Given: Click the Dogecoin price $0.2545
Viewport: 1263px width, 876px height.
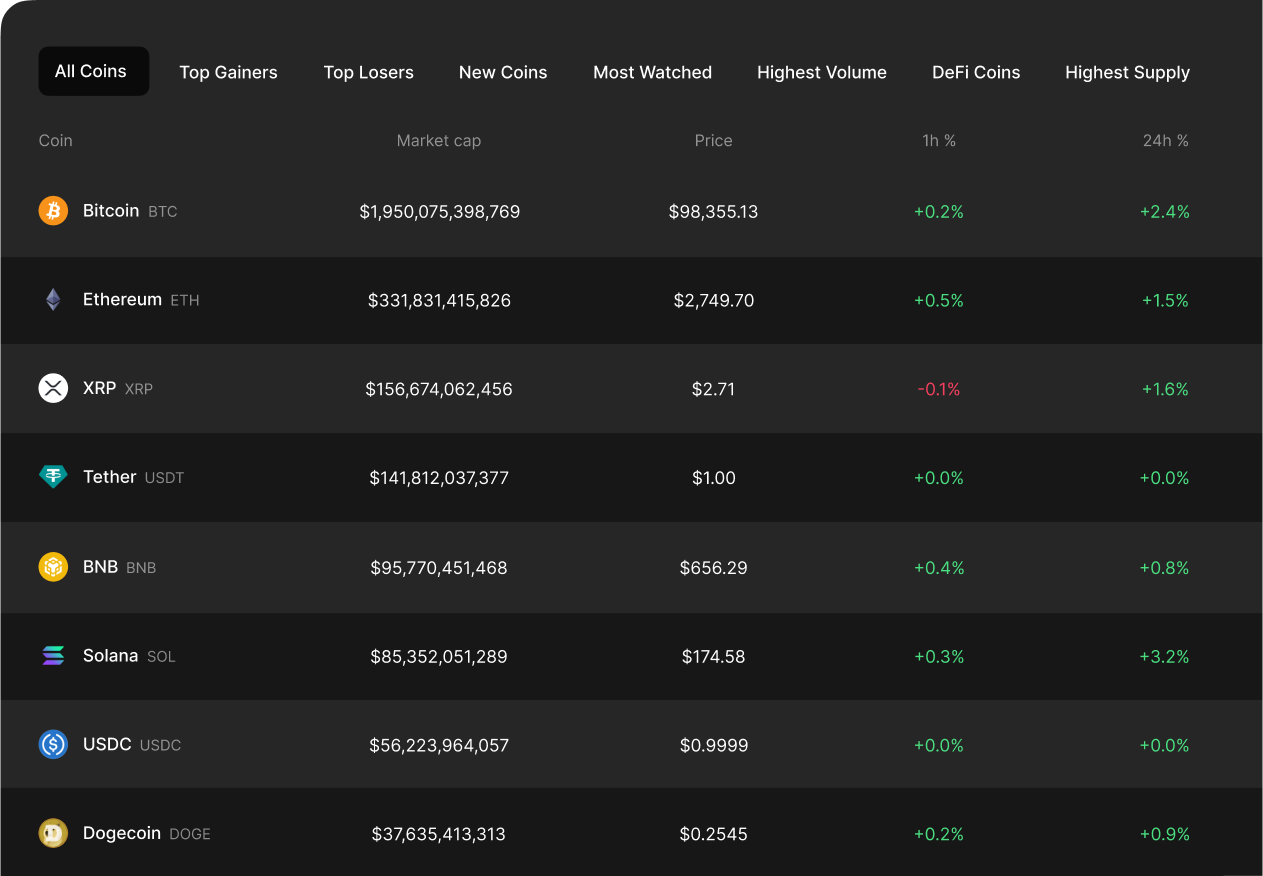Looking at the screenshot, I should point(714,834).
